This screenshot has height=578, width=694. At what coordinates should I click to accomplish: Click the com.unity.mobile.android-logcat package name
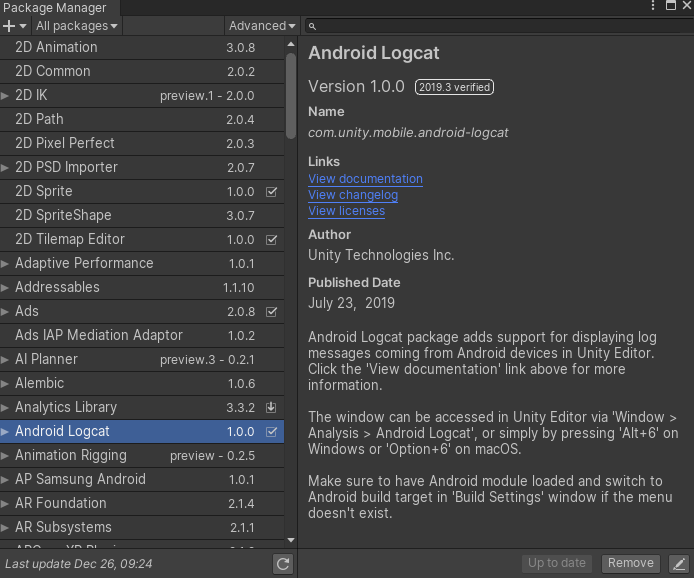point(408,133)
